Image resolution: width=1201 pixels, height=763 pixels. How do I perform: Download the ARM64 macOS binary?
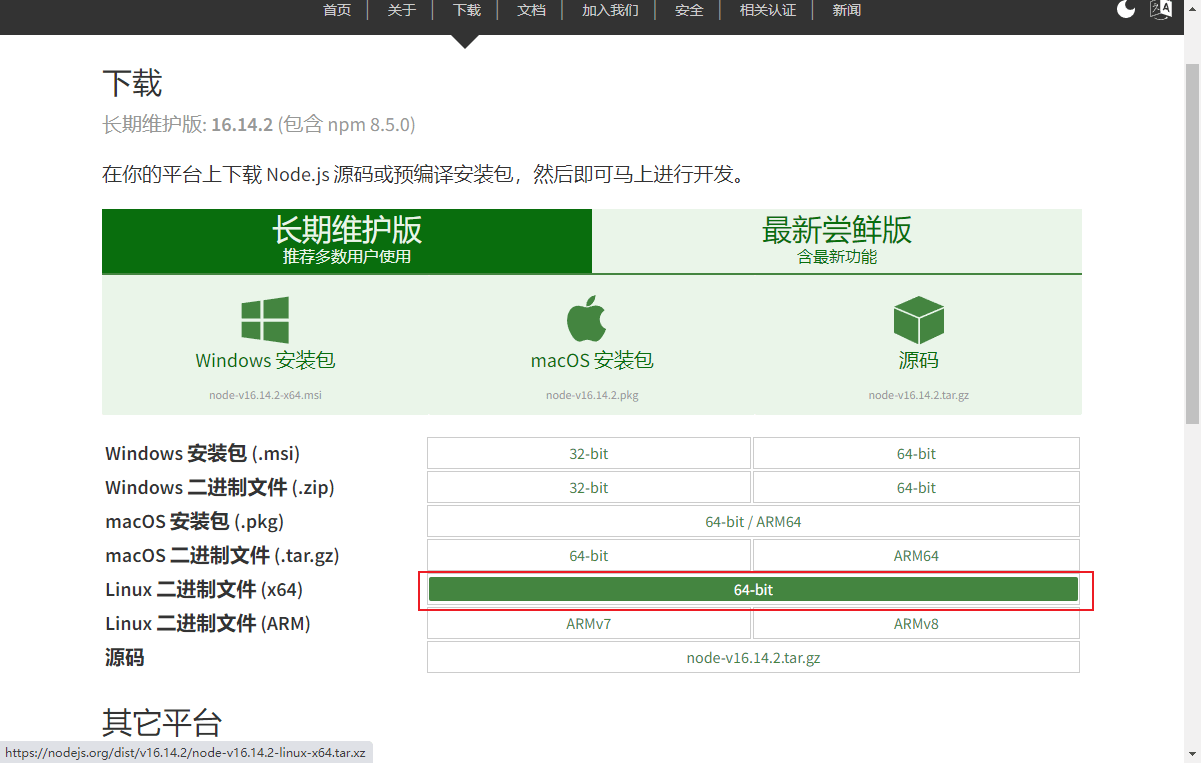click(916, 555)
